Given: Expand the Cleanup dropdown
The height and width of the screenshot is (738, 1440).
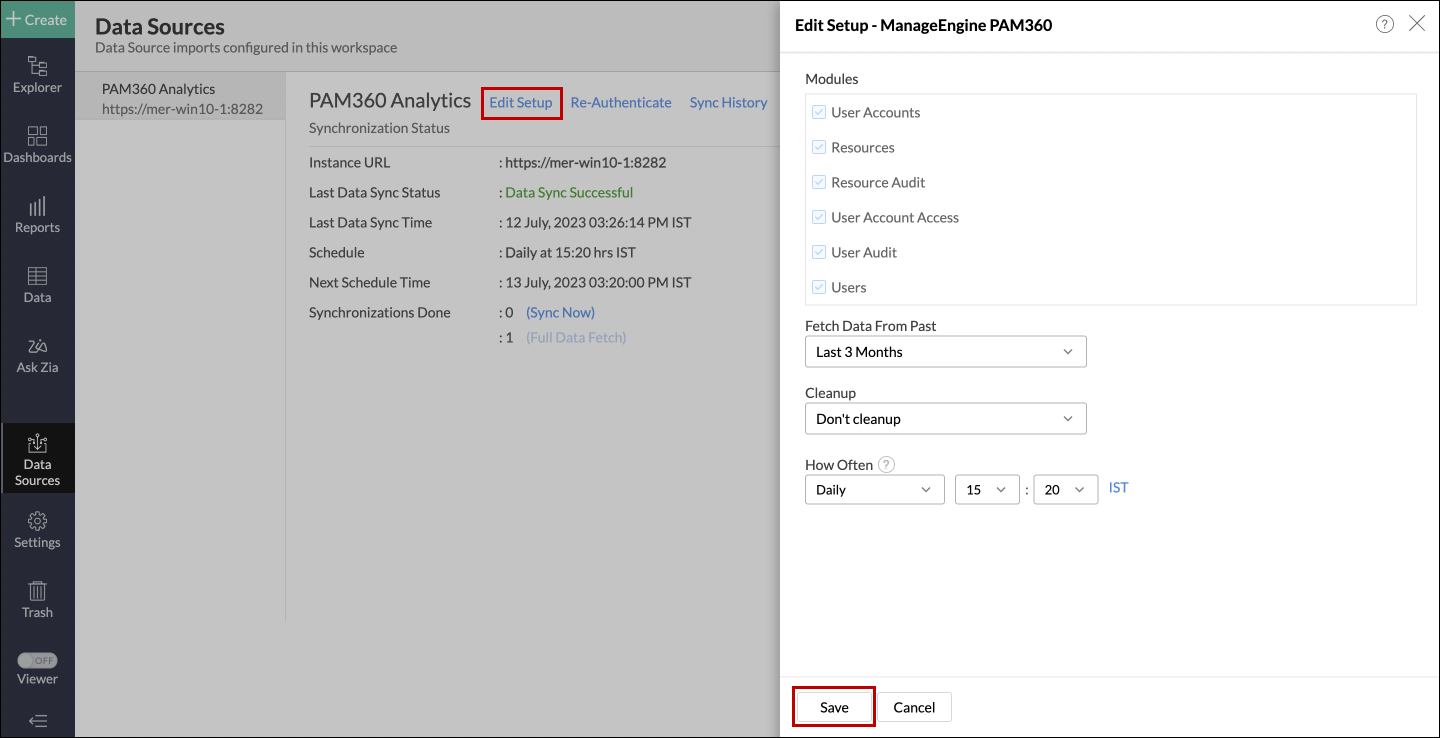Looking at the screenshot, I should click(x=945, y=419).
